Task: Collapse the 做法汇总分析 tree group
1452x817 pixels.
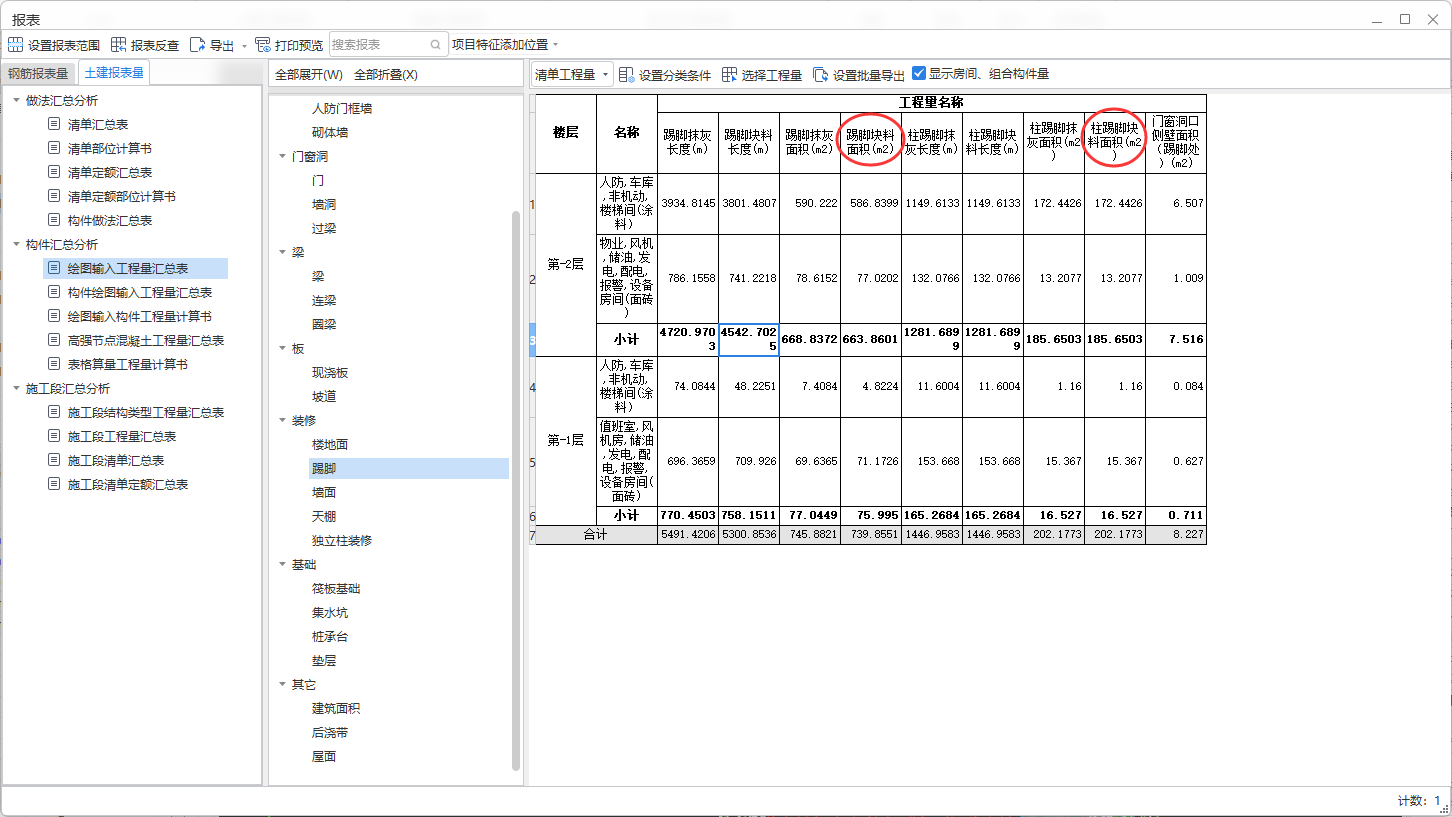Action: 16,100
